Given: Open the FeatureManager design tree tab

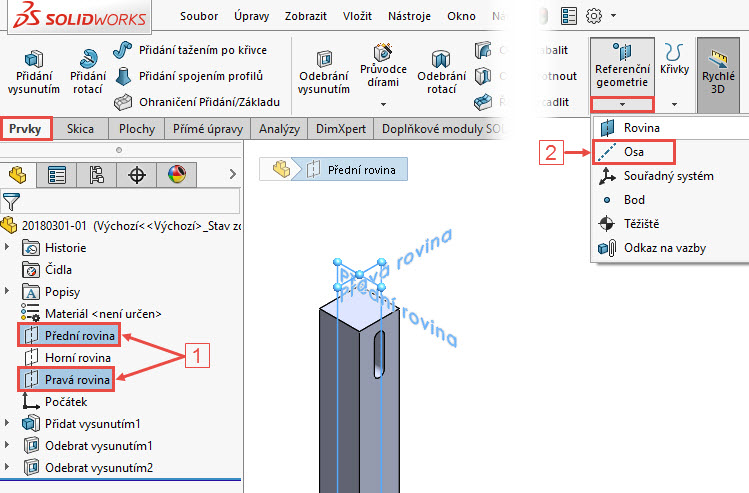Looking at the screenshot, I should (x=18, y=175).
